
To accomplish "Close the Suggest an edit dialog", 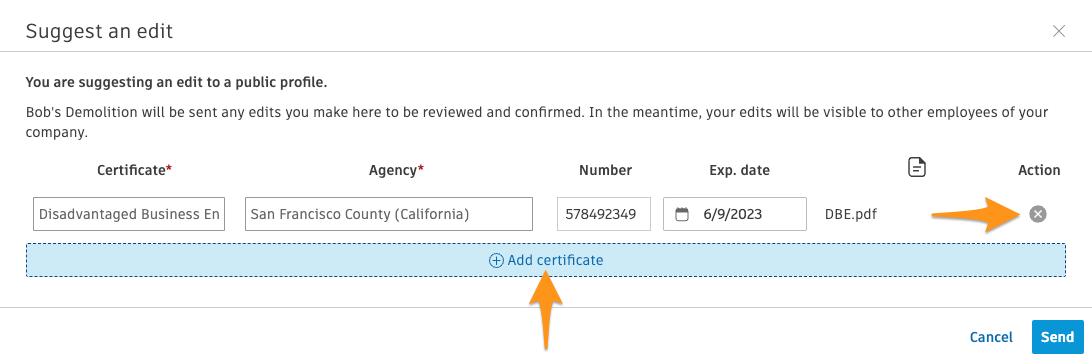I will 1059,31.
